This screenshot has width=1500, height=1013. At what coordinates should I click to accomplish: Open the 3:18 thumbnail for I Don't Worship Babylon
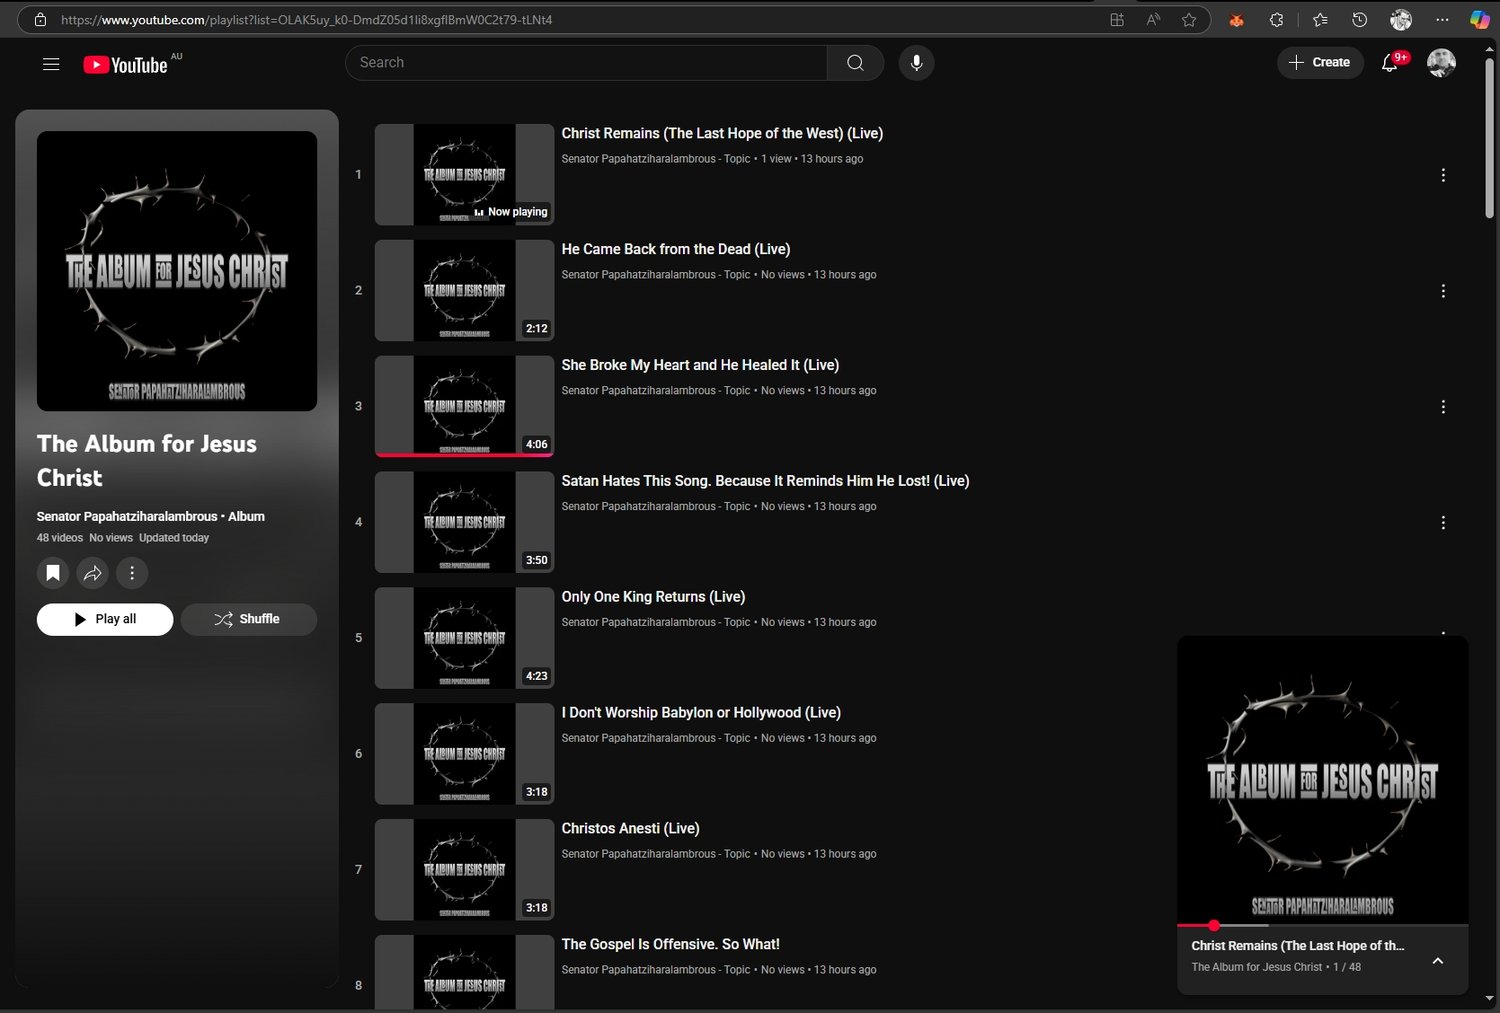pyautogui.click(x=464, y=754)
